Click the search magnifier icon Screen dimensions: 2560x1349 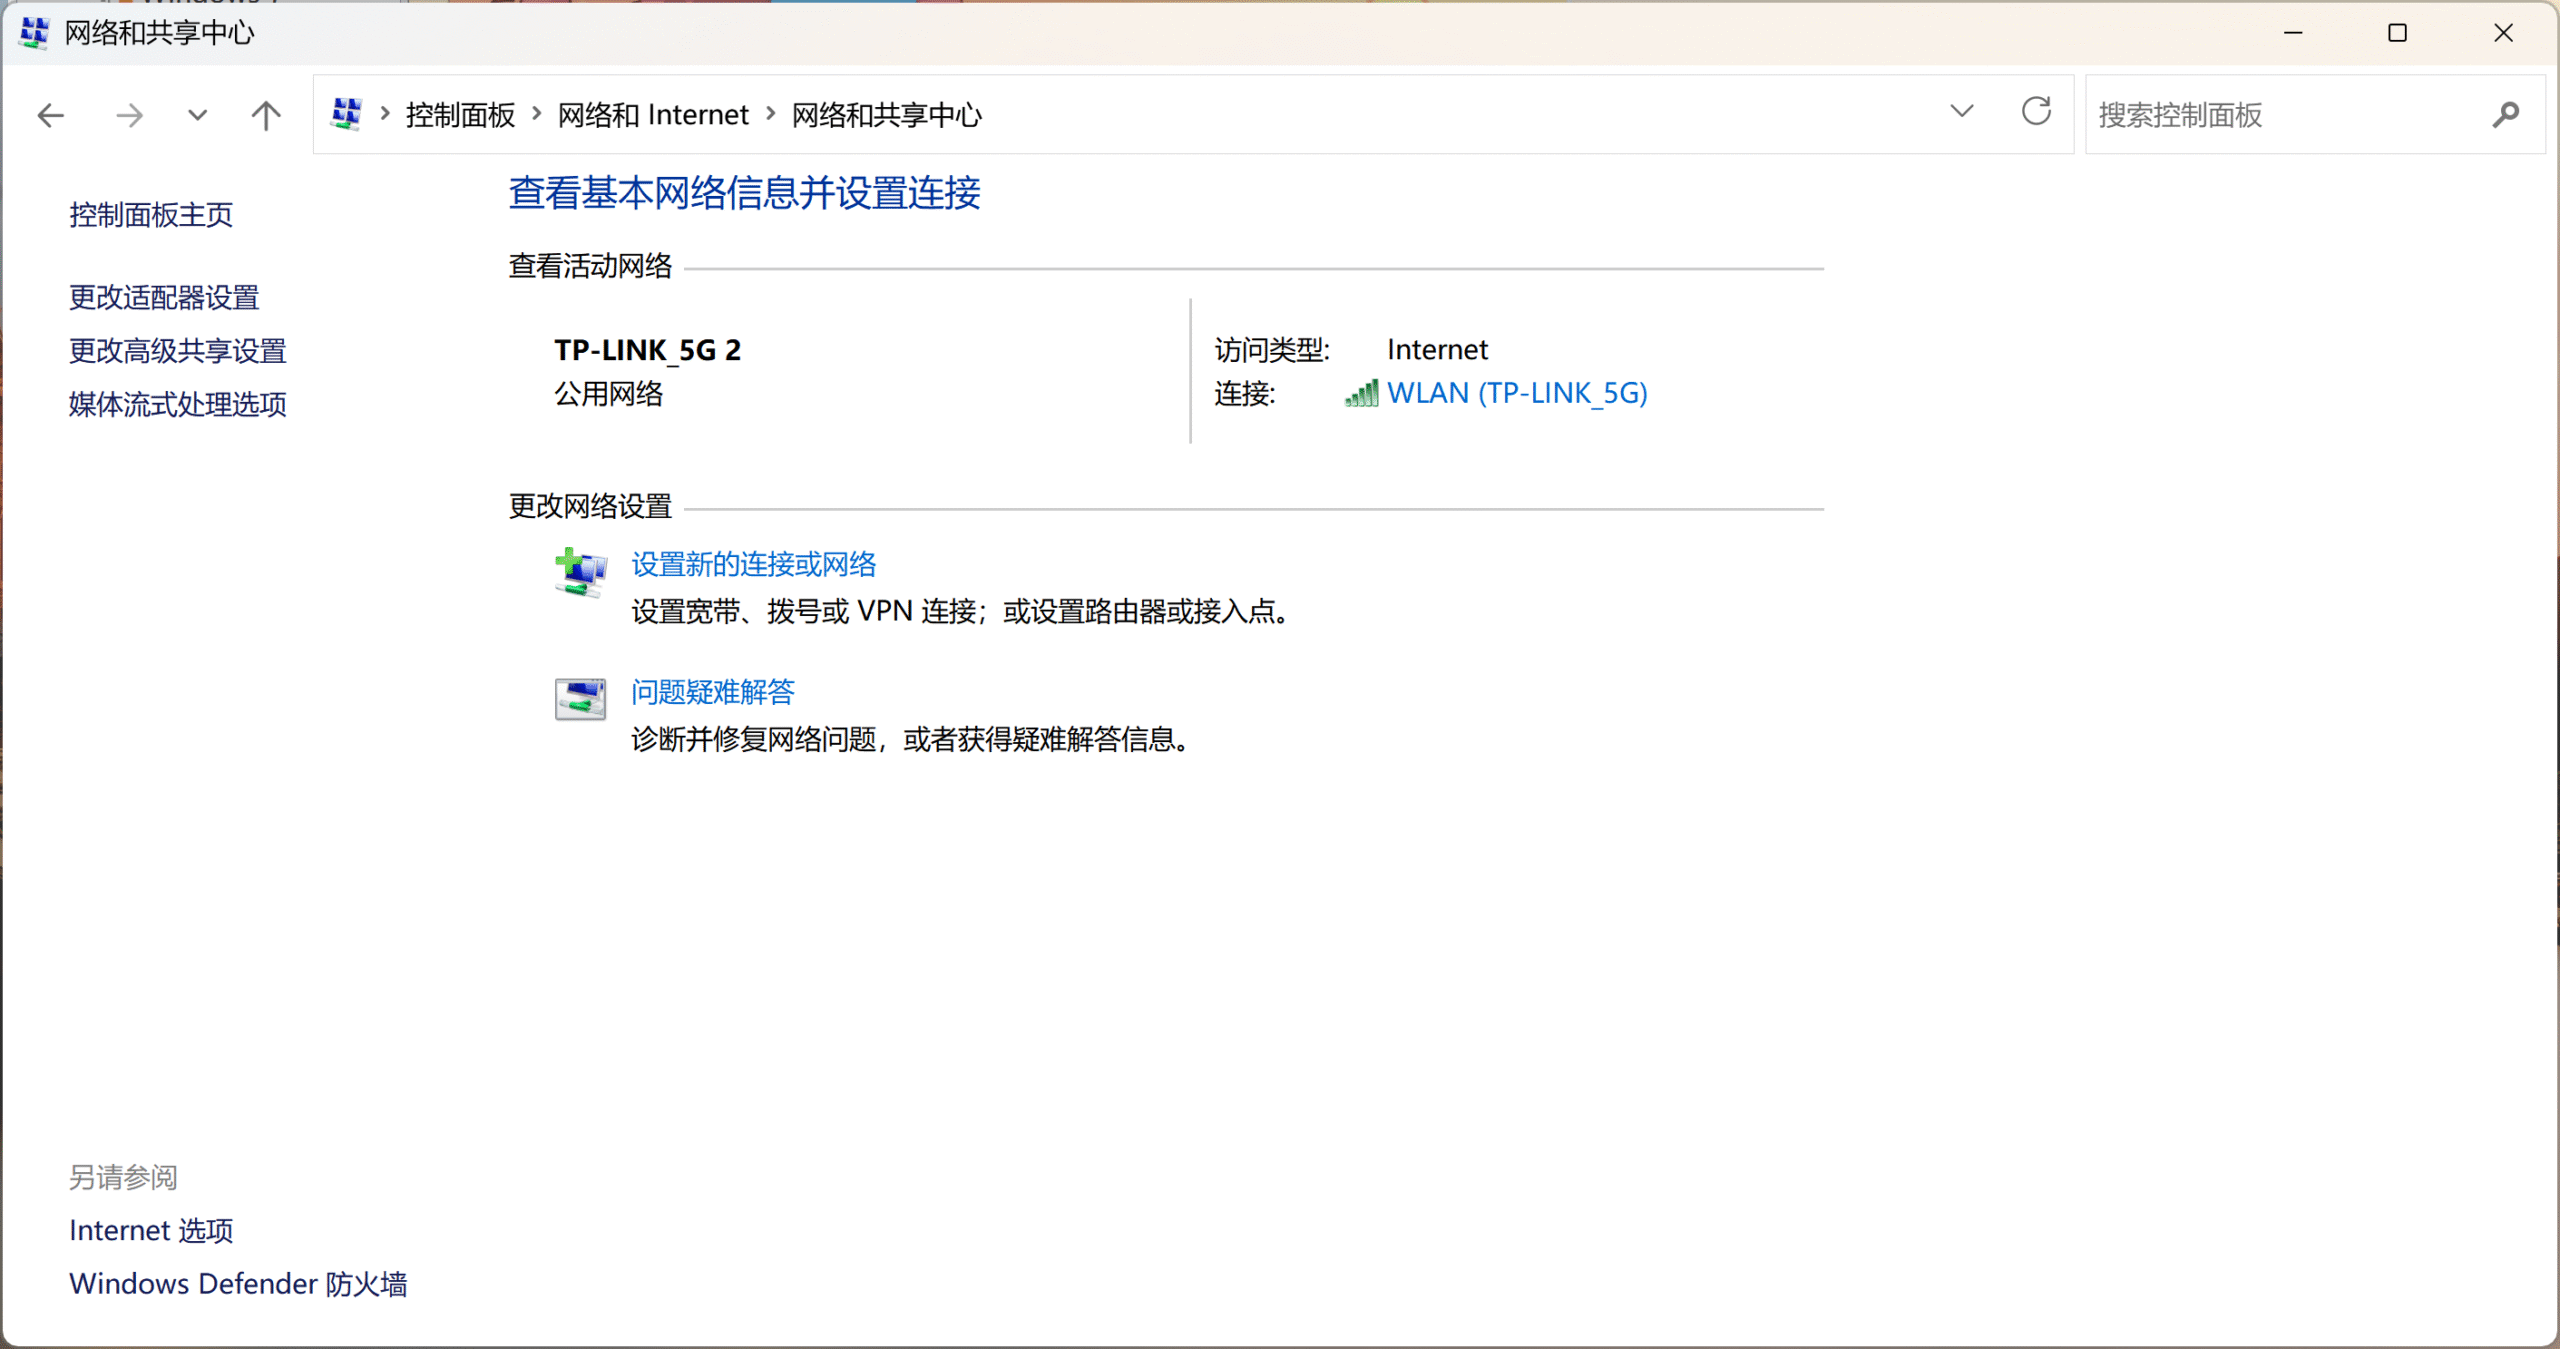[2506, 114]
